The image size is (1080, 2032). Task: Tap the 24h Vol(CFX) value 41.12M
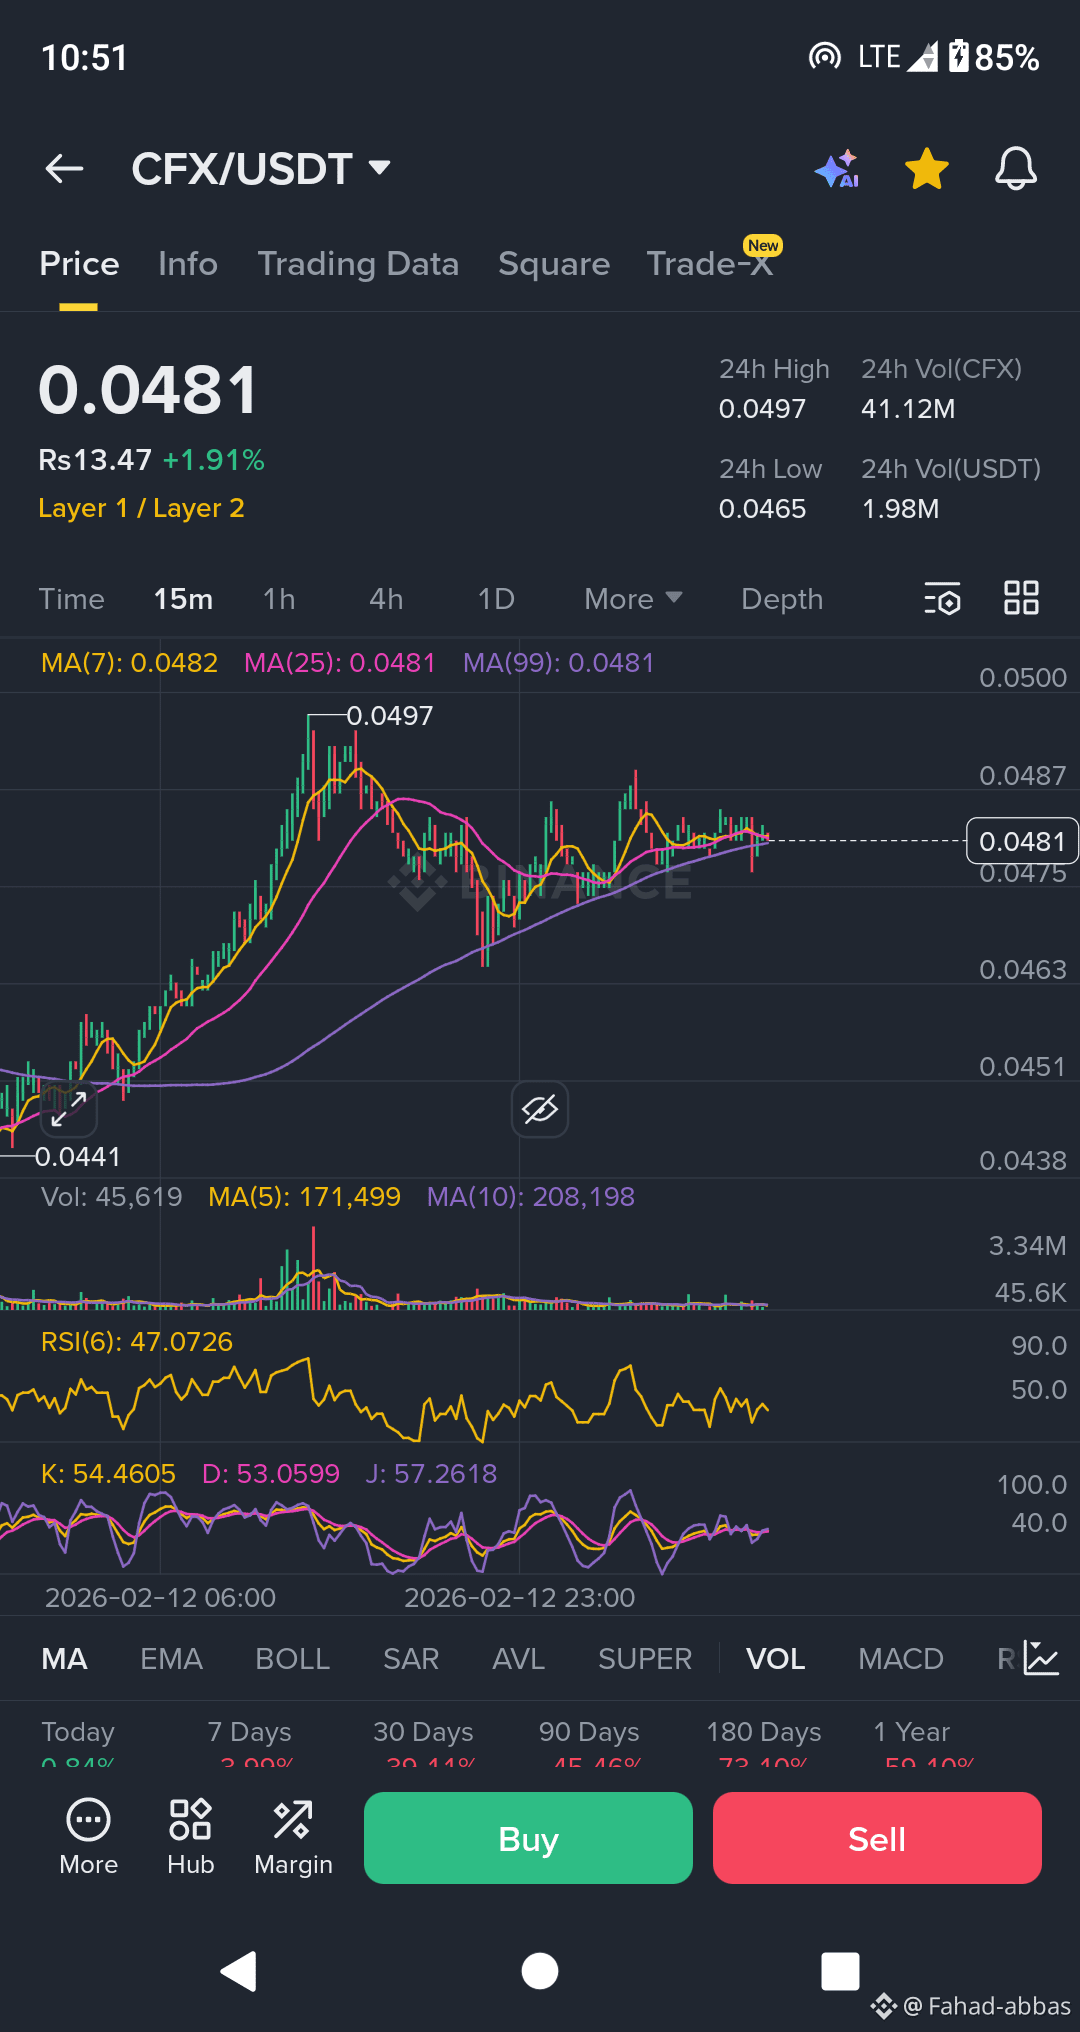(x=908, y=409)
